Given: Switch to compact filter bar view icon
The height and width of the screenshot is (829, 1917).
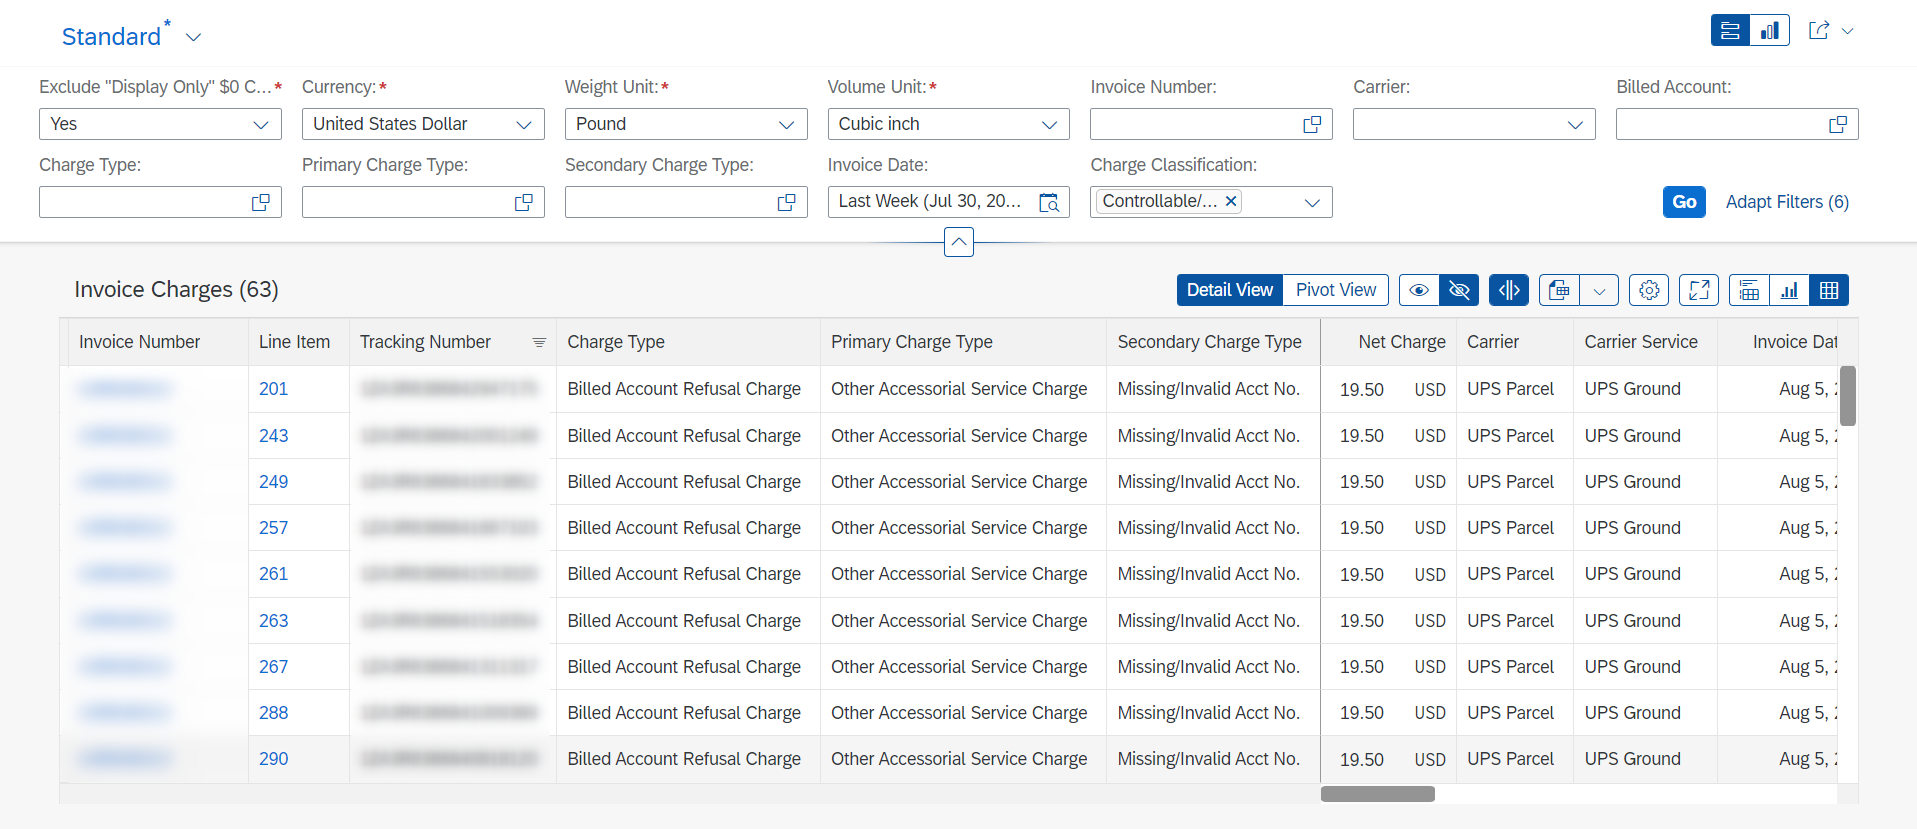Looking at the screenshot, I should tap(1730, 30).
